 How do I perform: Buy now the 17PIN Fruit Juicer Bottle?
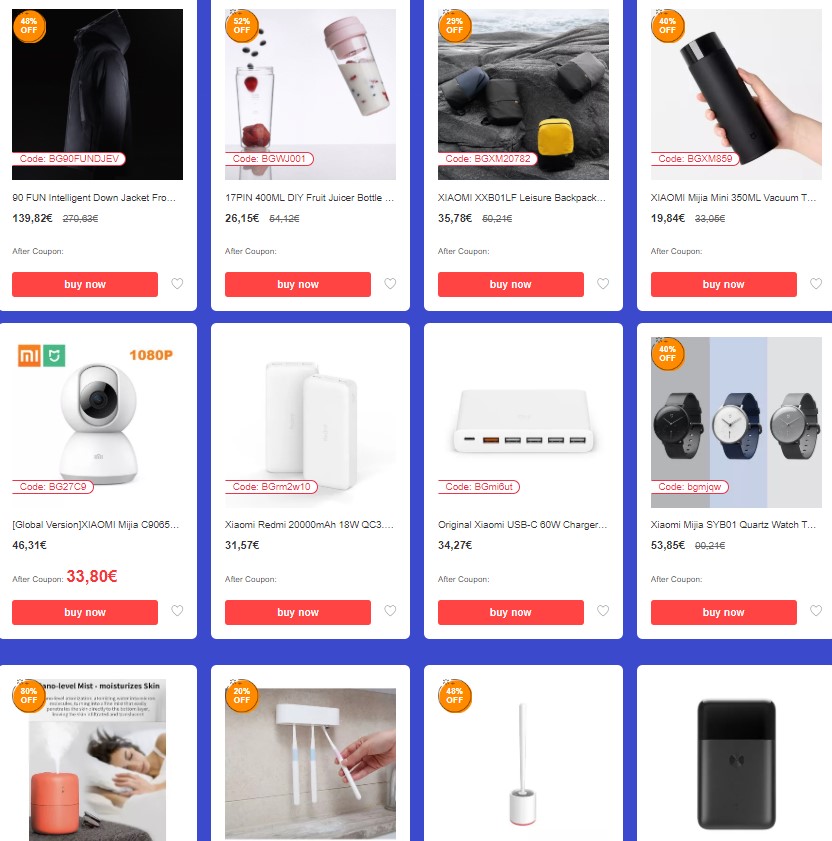(298, 284)
